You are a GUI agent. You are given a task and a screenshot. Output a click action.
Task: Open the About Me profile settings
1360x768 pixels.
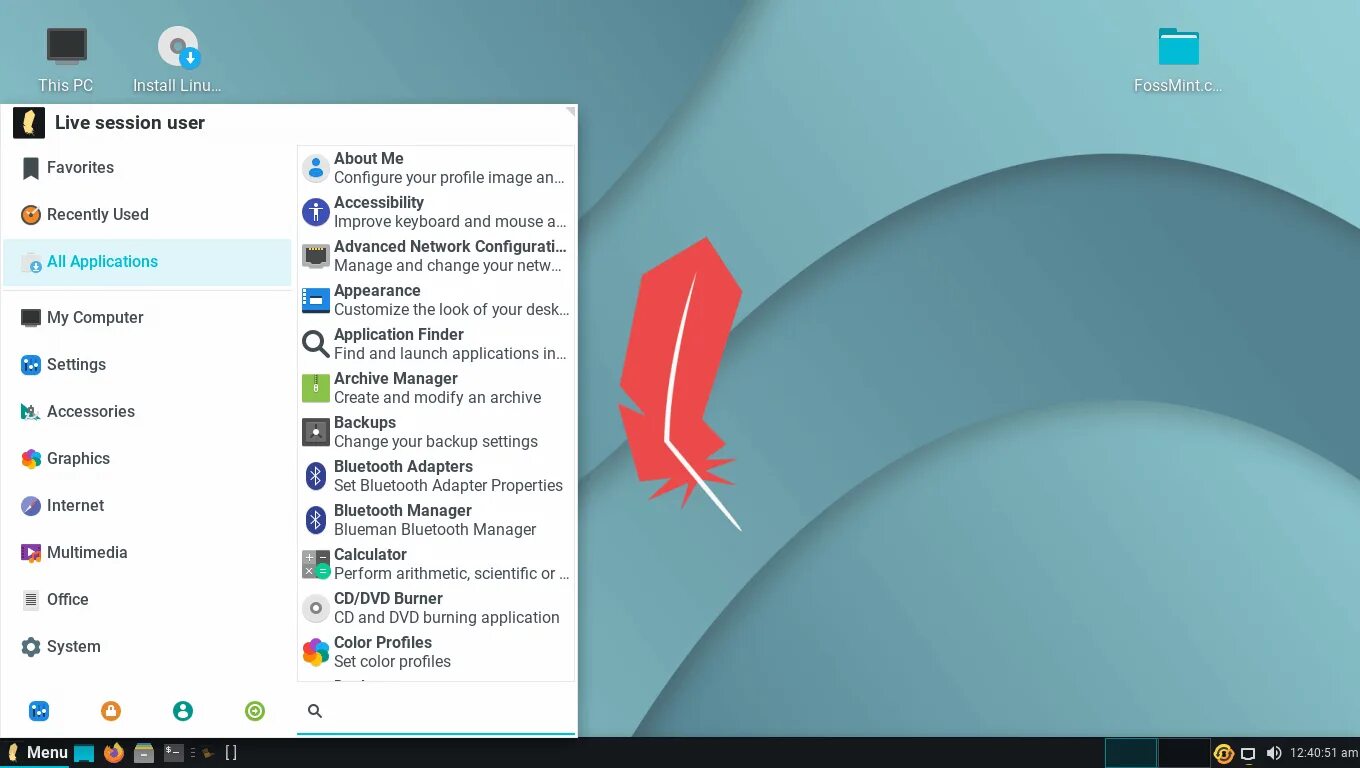[436, 168]
